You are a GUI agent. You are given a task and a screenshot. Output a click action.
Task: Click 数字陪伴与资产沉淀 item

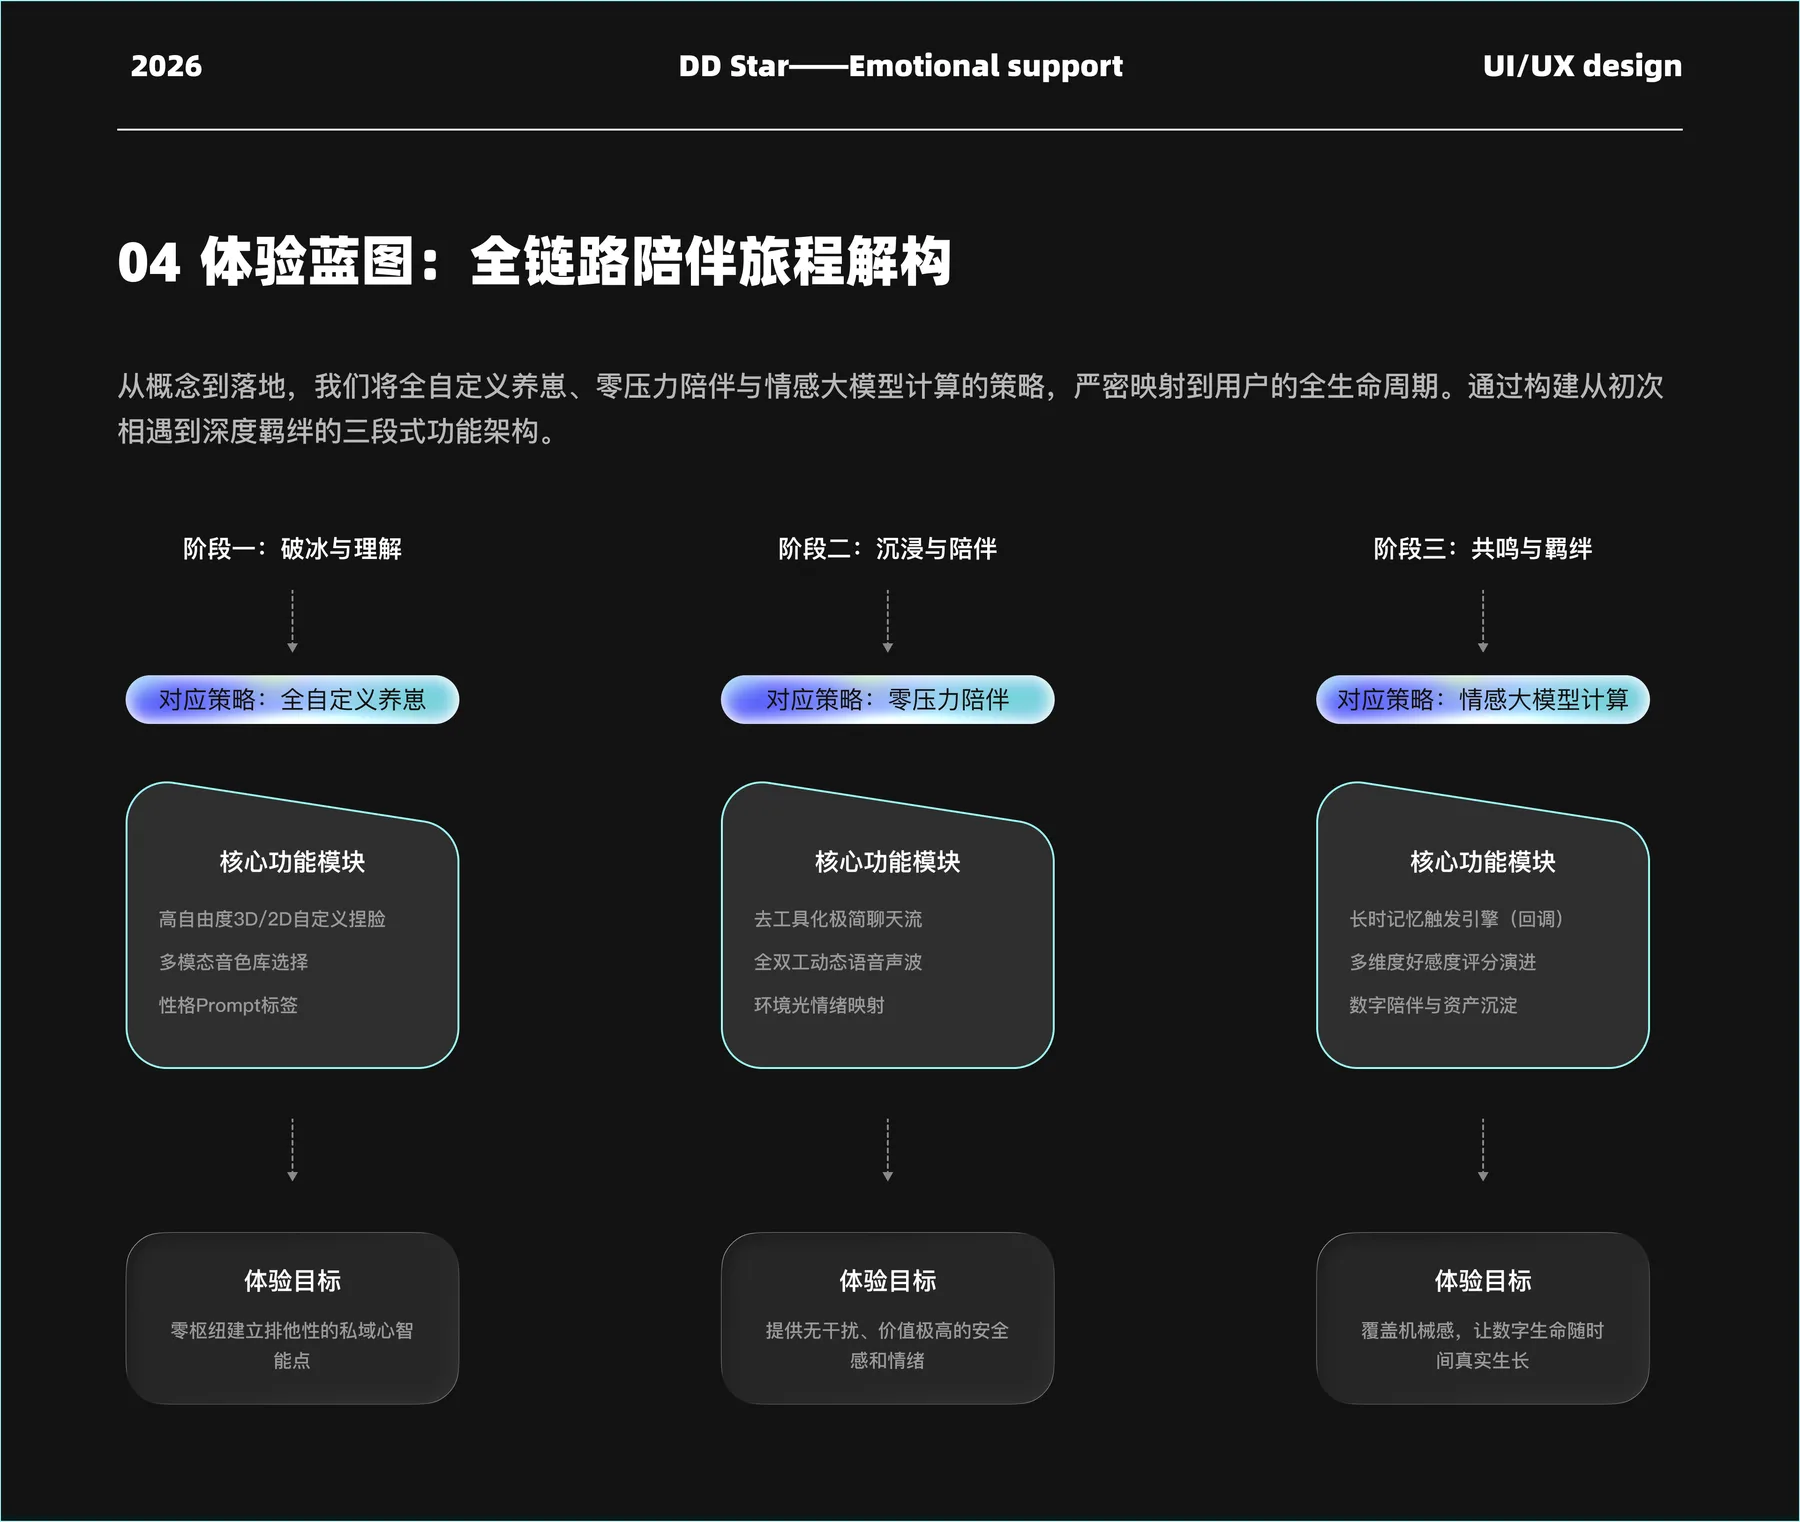[x=1433, y=1005]
